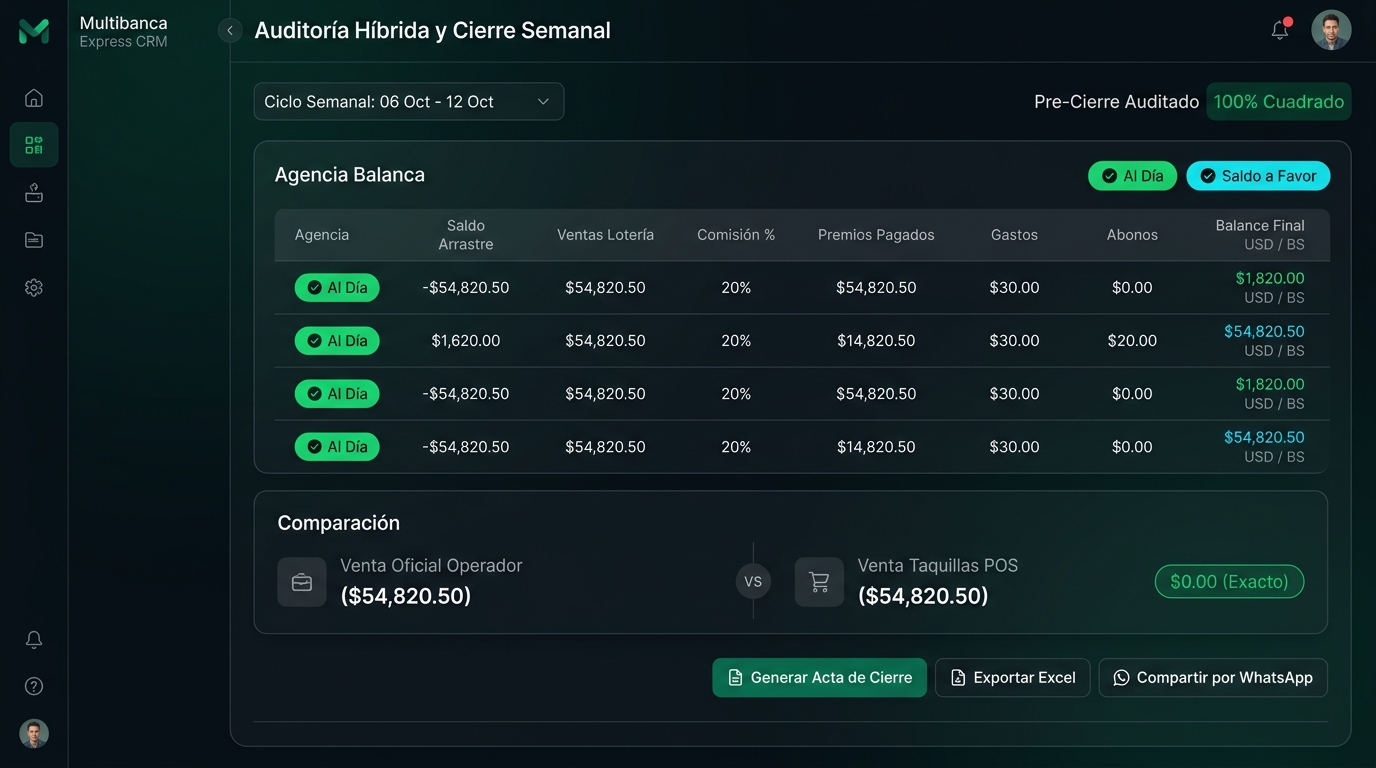This screenshot has height=768, width=1376.
Task: Click the 100% Cuadrado status badge
Action: [x=1279, y=102]
